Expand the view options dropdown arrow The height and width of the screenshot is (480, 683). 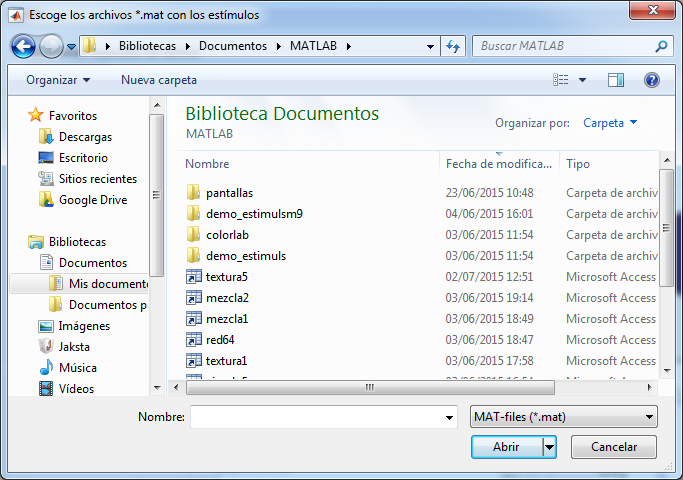[x=583, y=80]
